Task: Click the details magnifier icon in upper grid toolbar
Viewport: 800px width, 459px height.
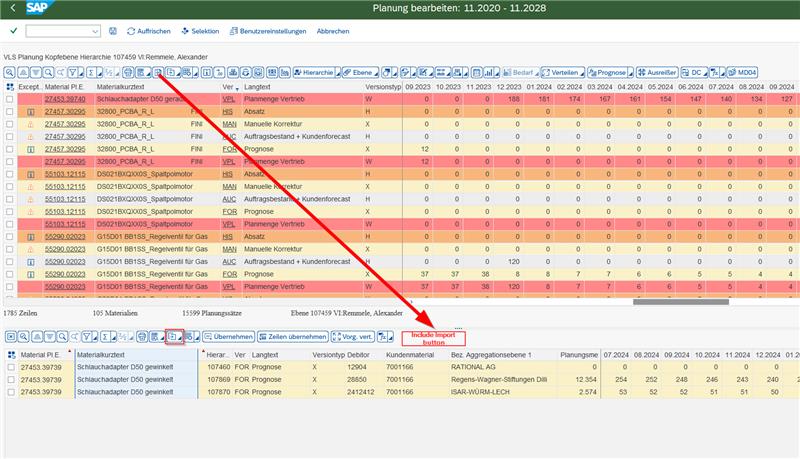Action: (x=9, y=73)
